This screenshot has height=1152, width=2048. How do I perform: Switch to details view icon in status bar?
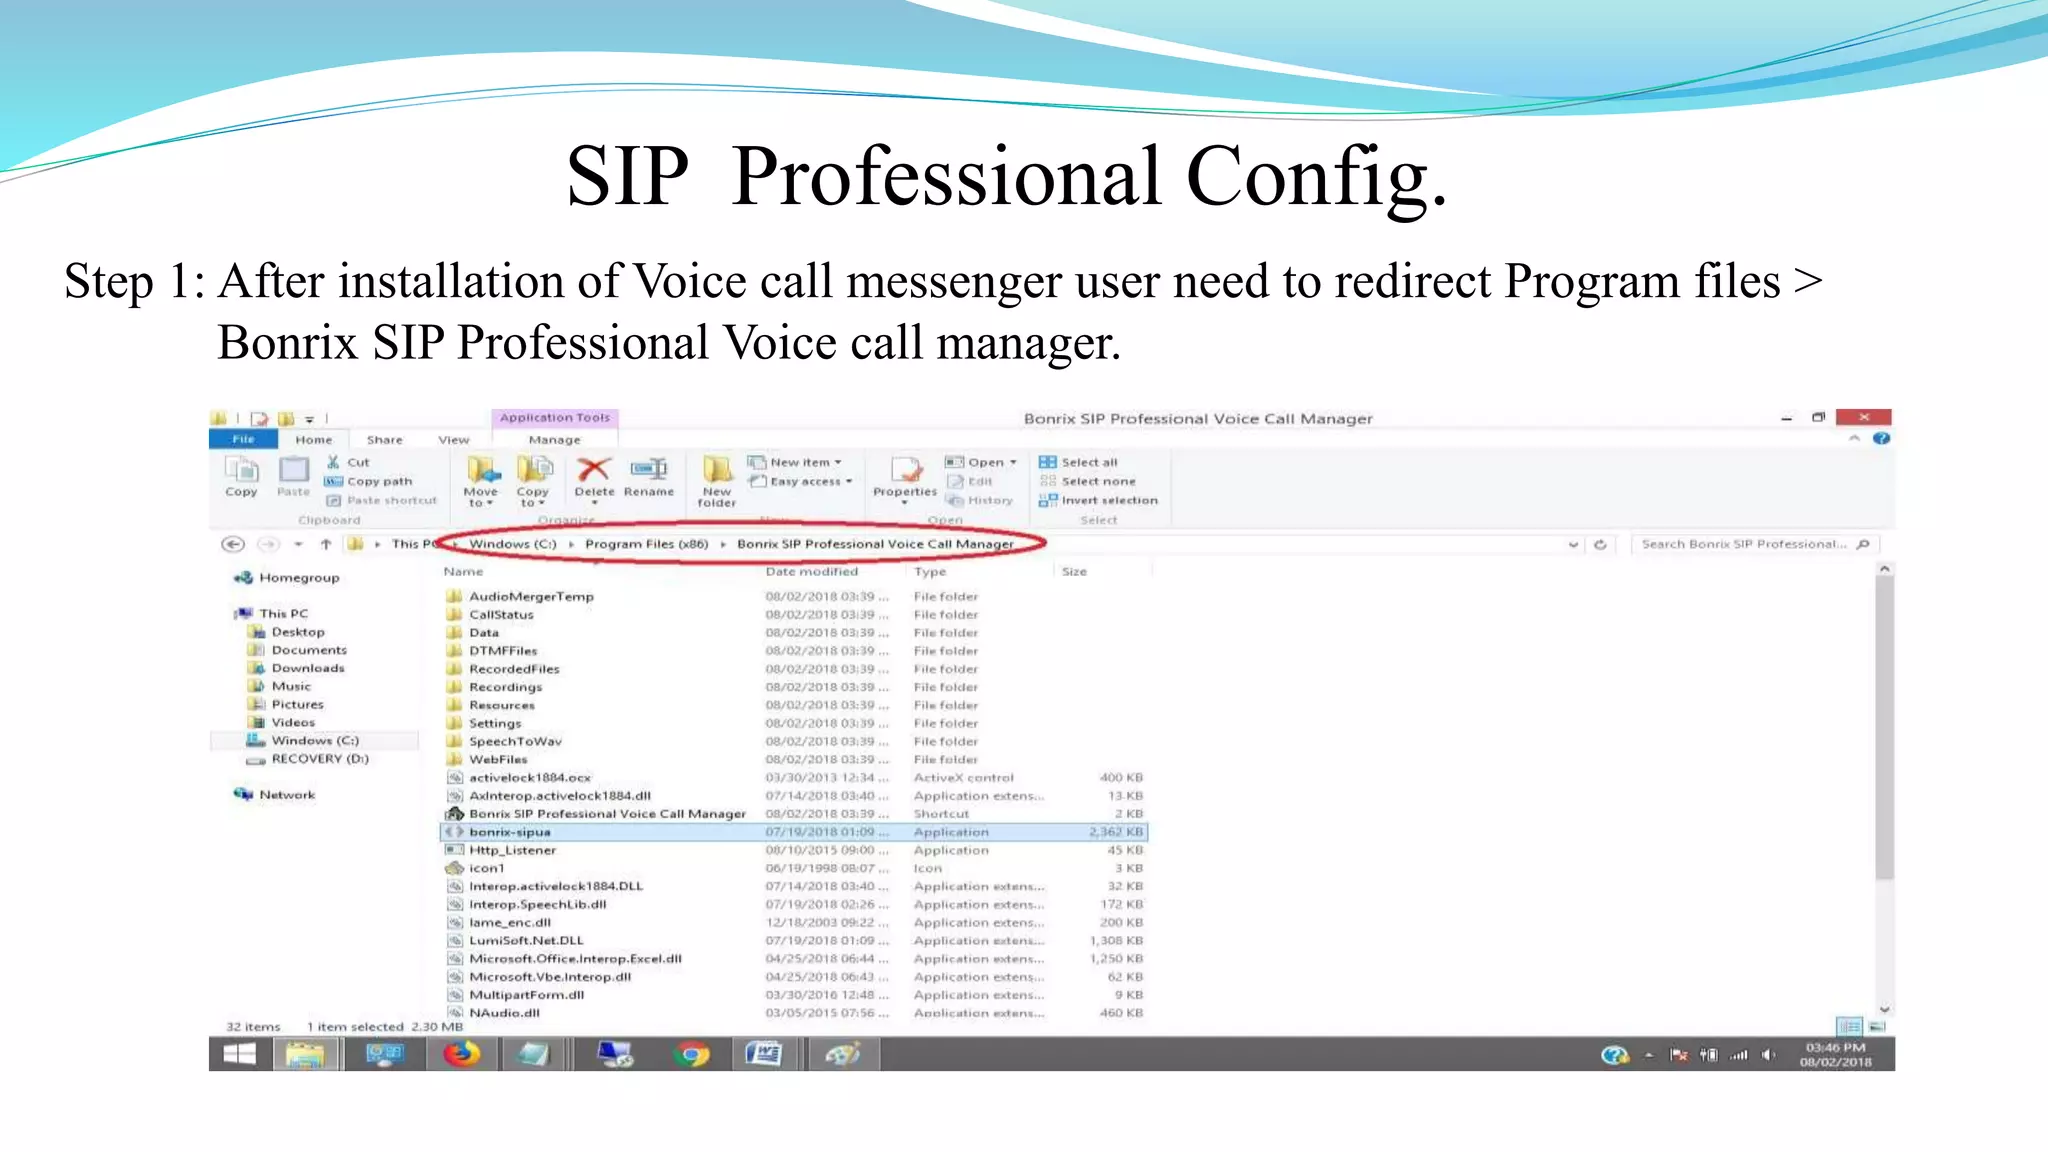pyautogui.click(x=1850, y=1026)
